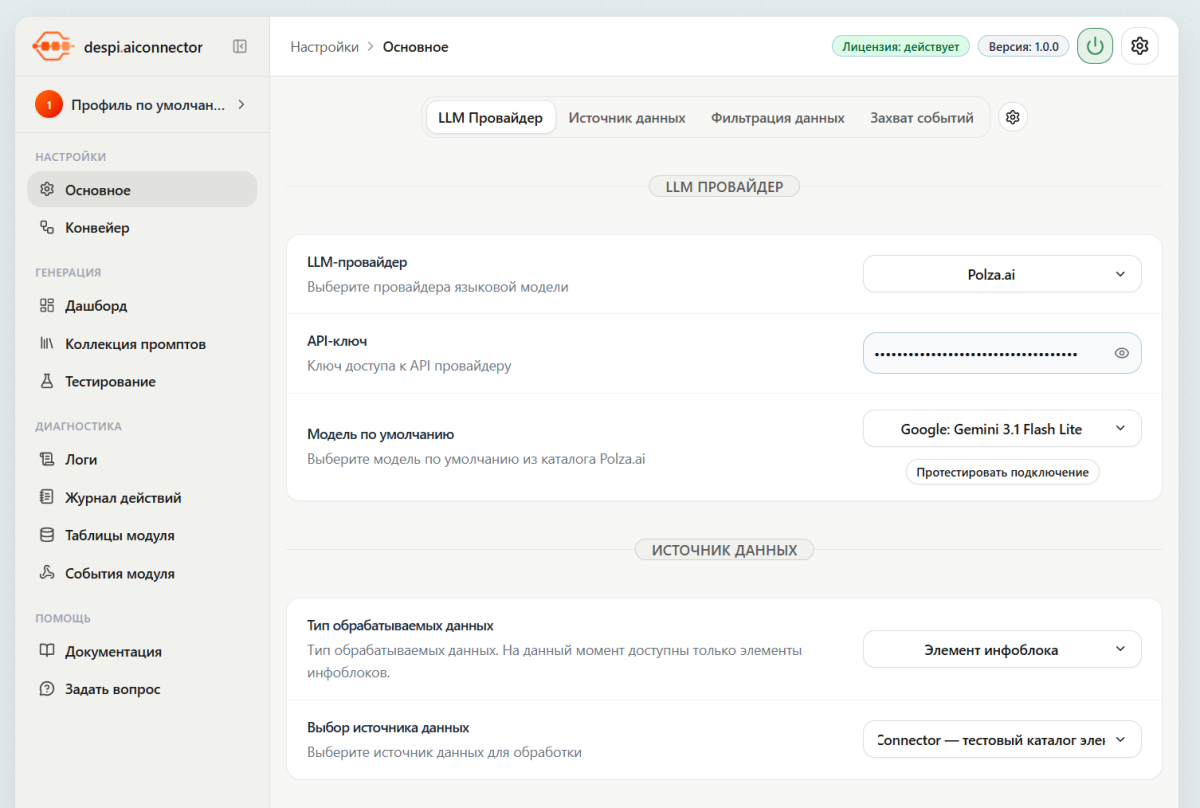1200x808 pixels.
Task: Click the Журнал действий notebook icon
Action: 46,498
